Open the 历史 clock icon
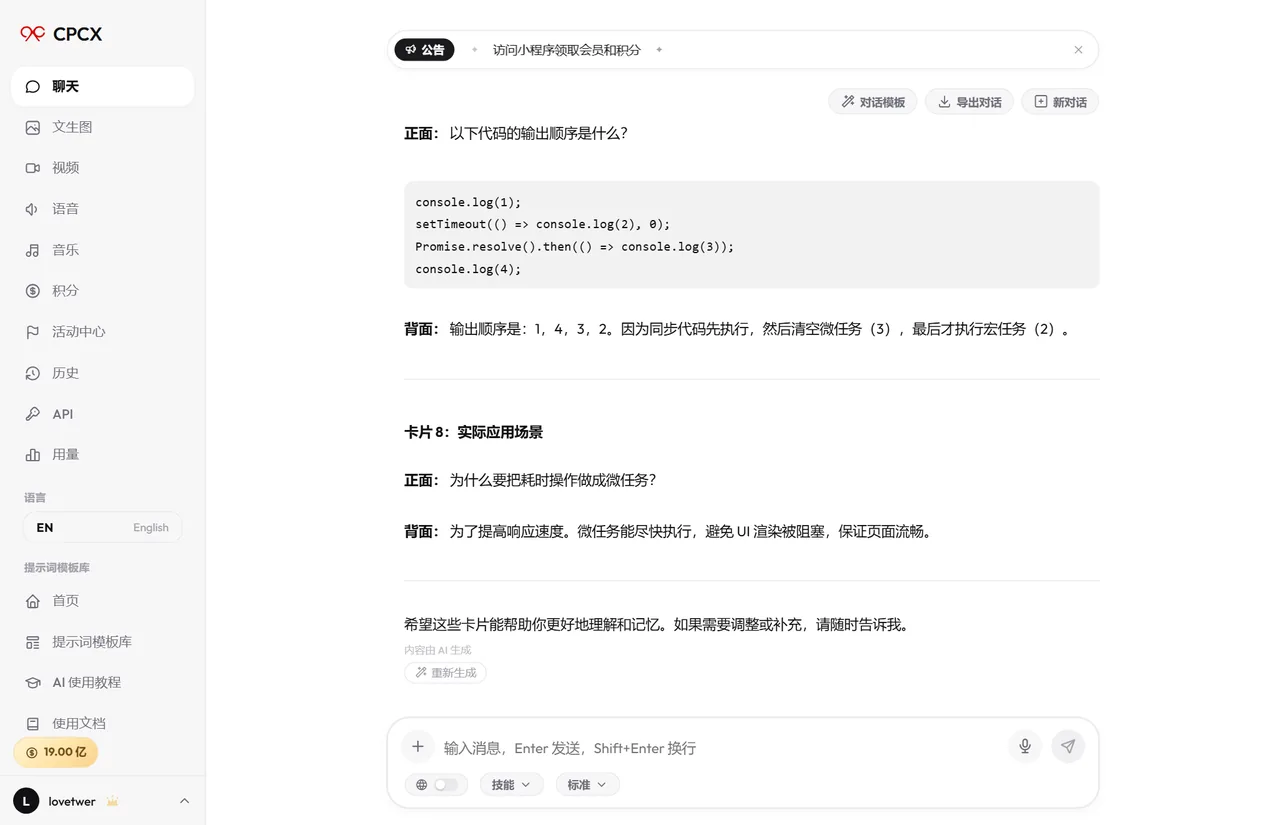The width and height of the screenshot is (1280, 825). 33,373
